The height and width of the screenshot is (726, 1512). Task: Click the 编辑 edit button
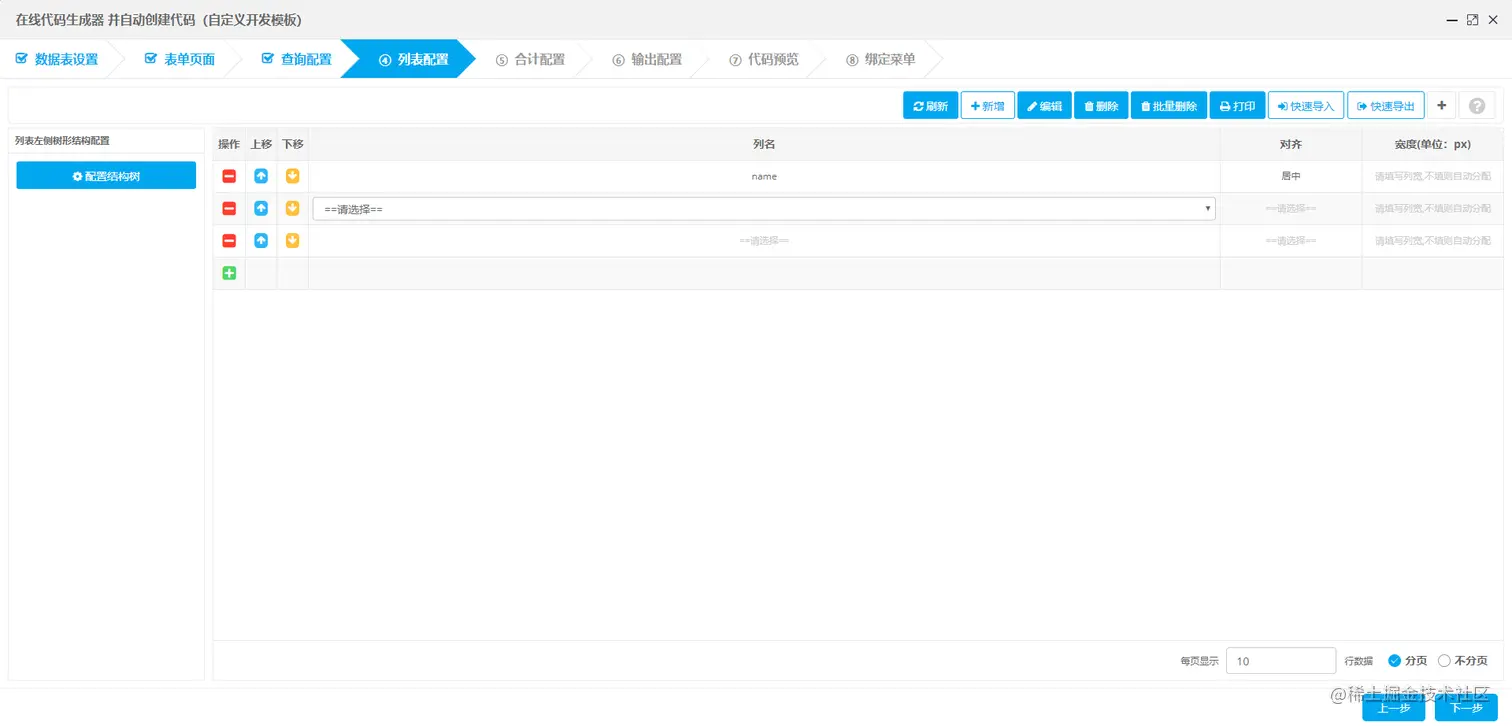tap(1044, 105)
